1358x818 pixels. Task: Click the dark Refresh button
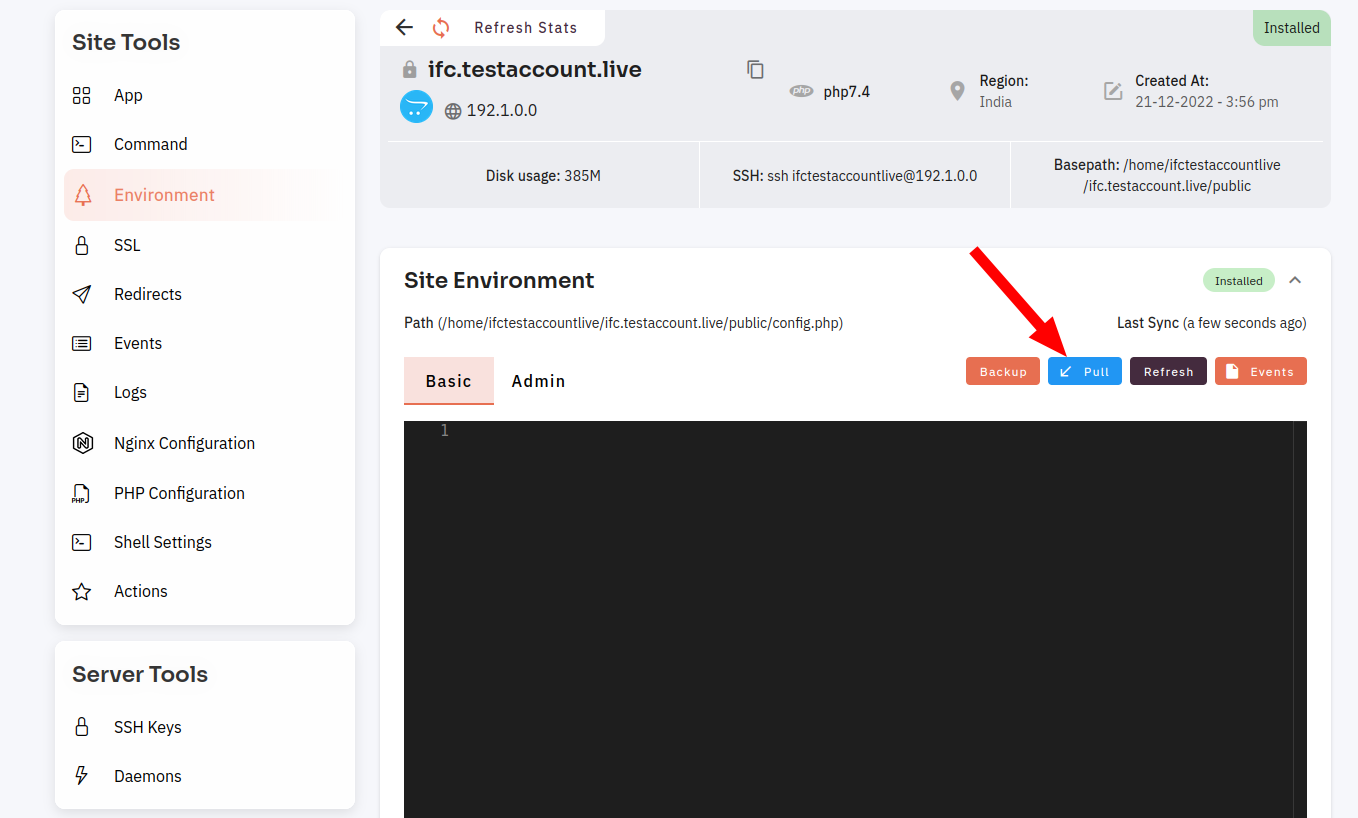coord(1168,371)
